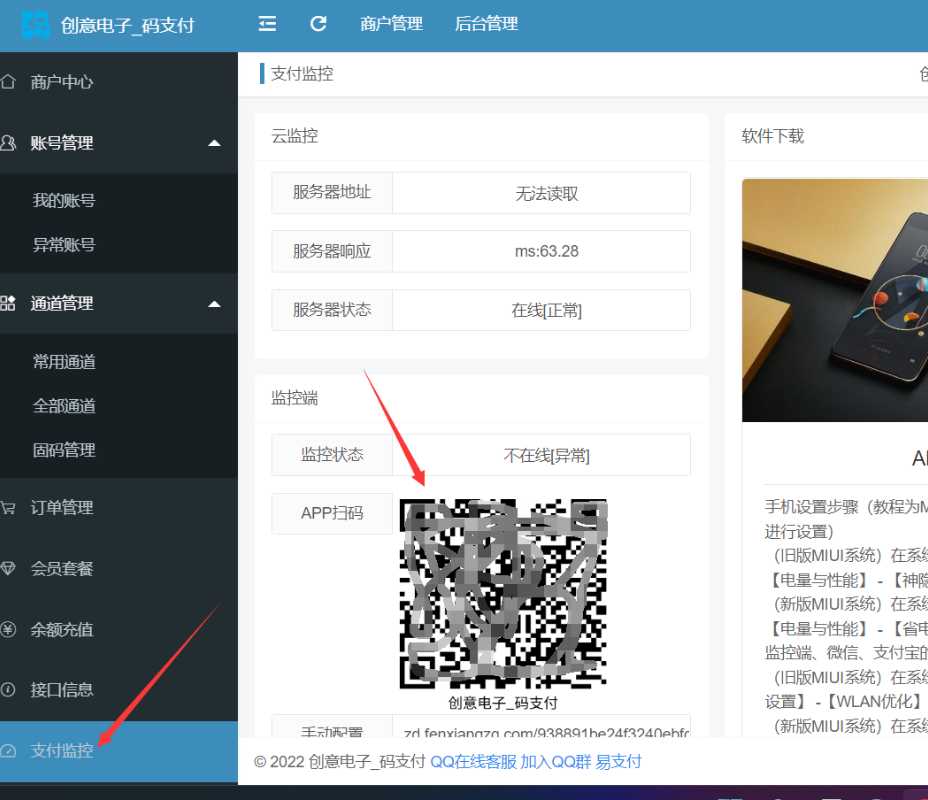
Task: Click the 手机设置步骤 instructions text
Action: [846, 519]
